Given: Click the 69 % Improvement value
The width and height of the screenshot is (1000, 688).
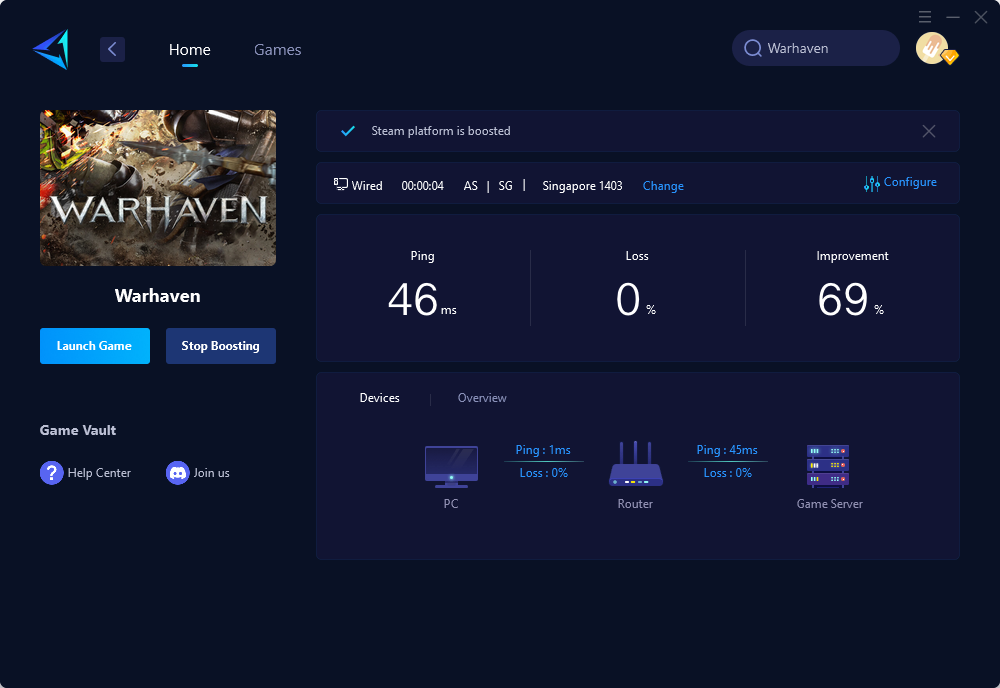Looking at the screenshot, I should [851, 300].
